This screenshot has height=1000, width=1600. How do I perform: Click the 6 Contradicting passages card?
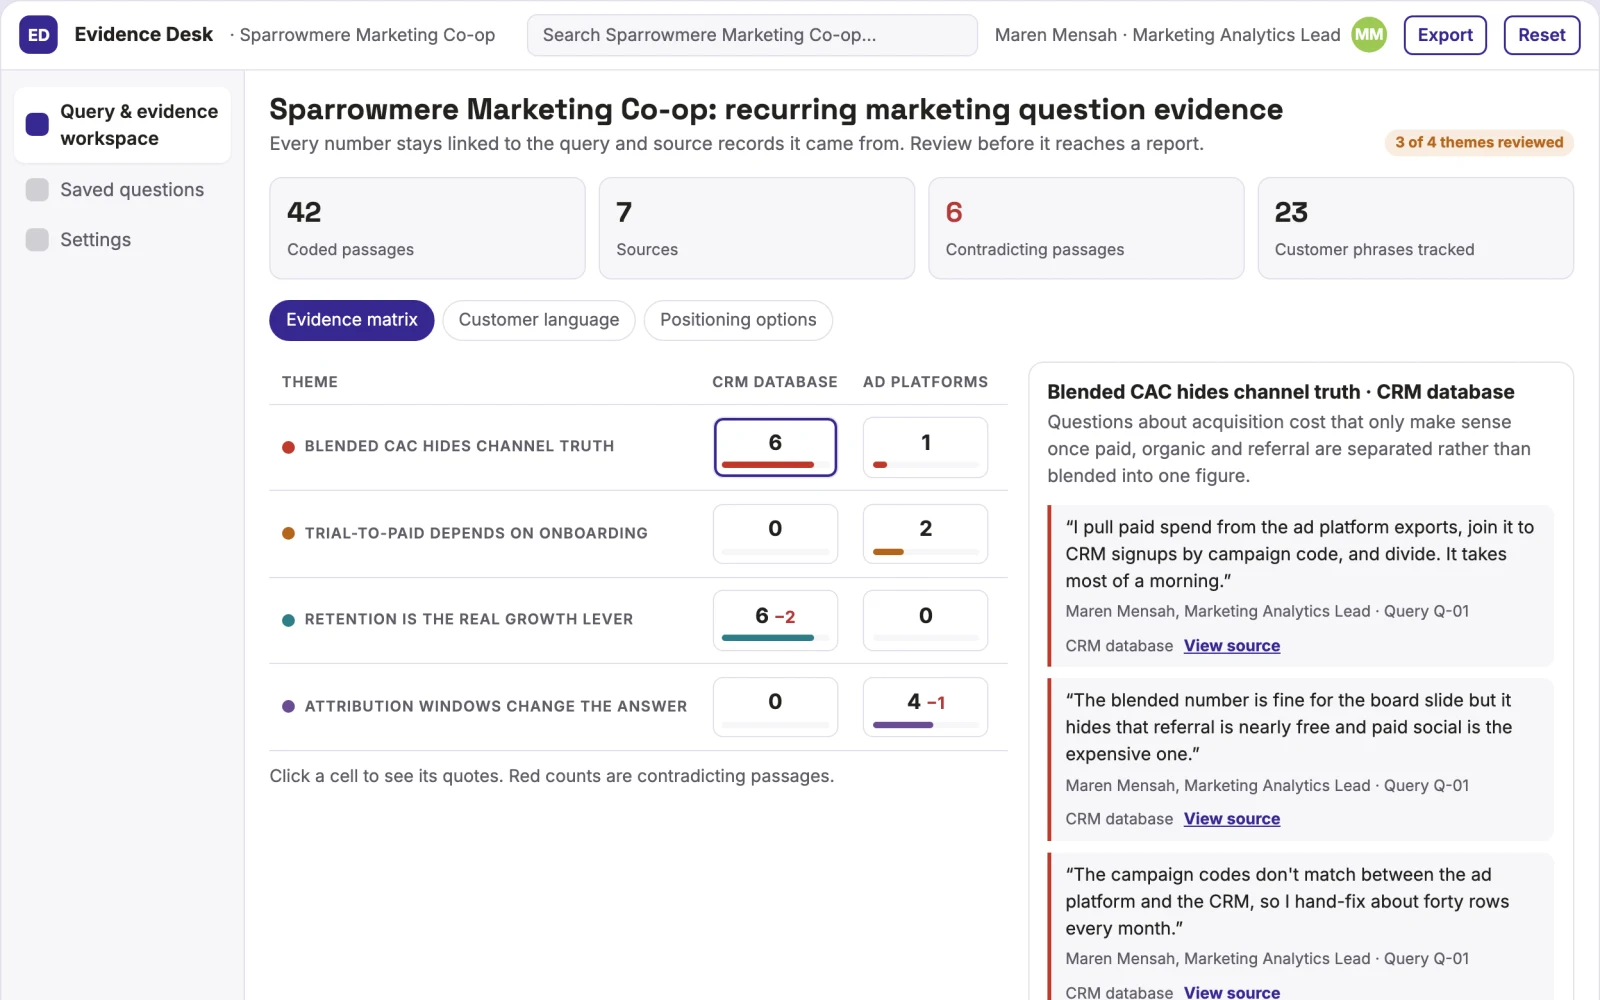(x=1086, y=228)
